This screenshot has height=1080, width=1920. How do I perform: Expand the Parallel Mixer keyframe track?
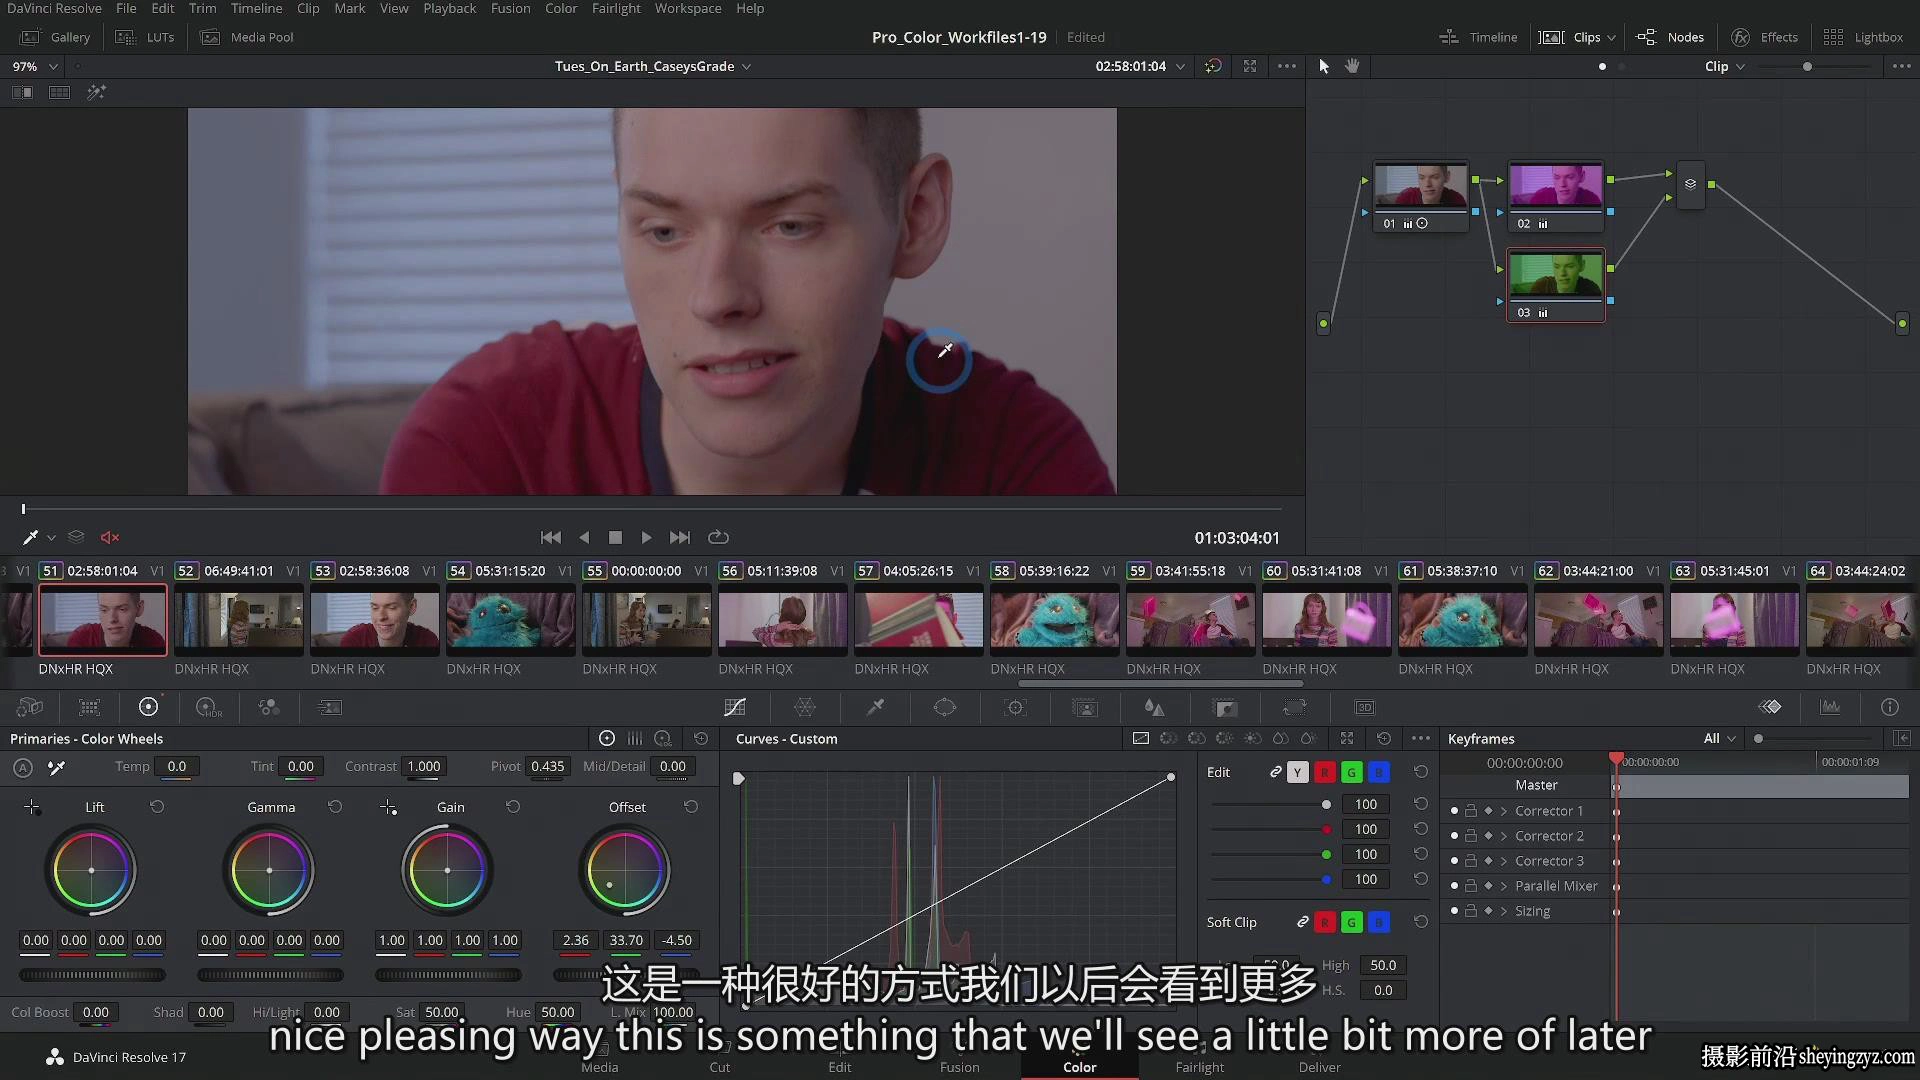(x=1503, y=886)
